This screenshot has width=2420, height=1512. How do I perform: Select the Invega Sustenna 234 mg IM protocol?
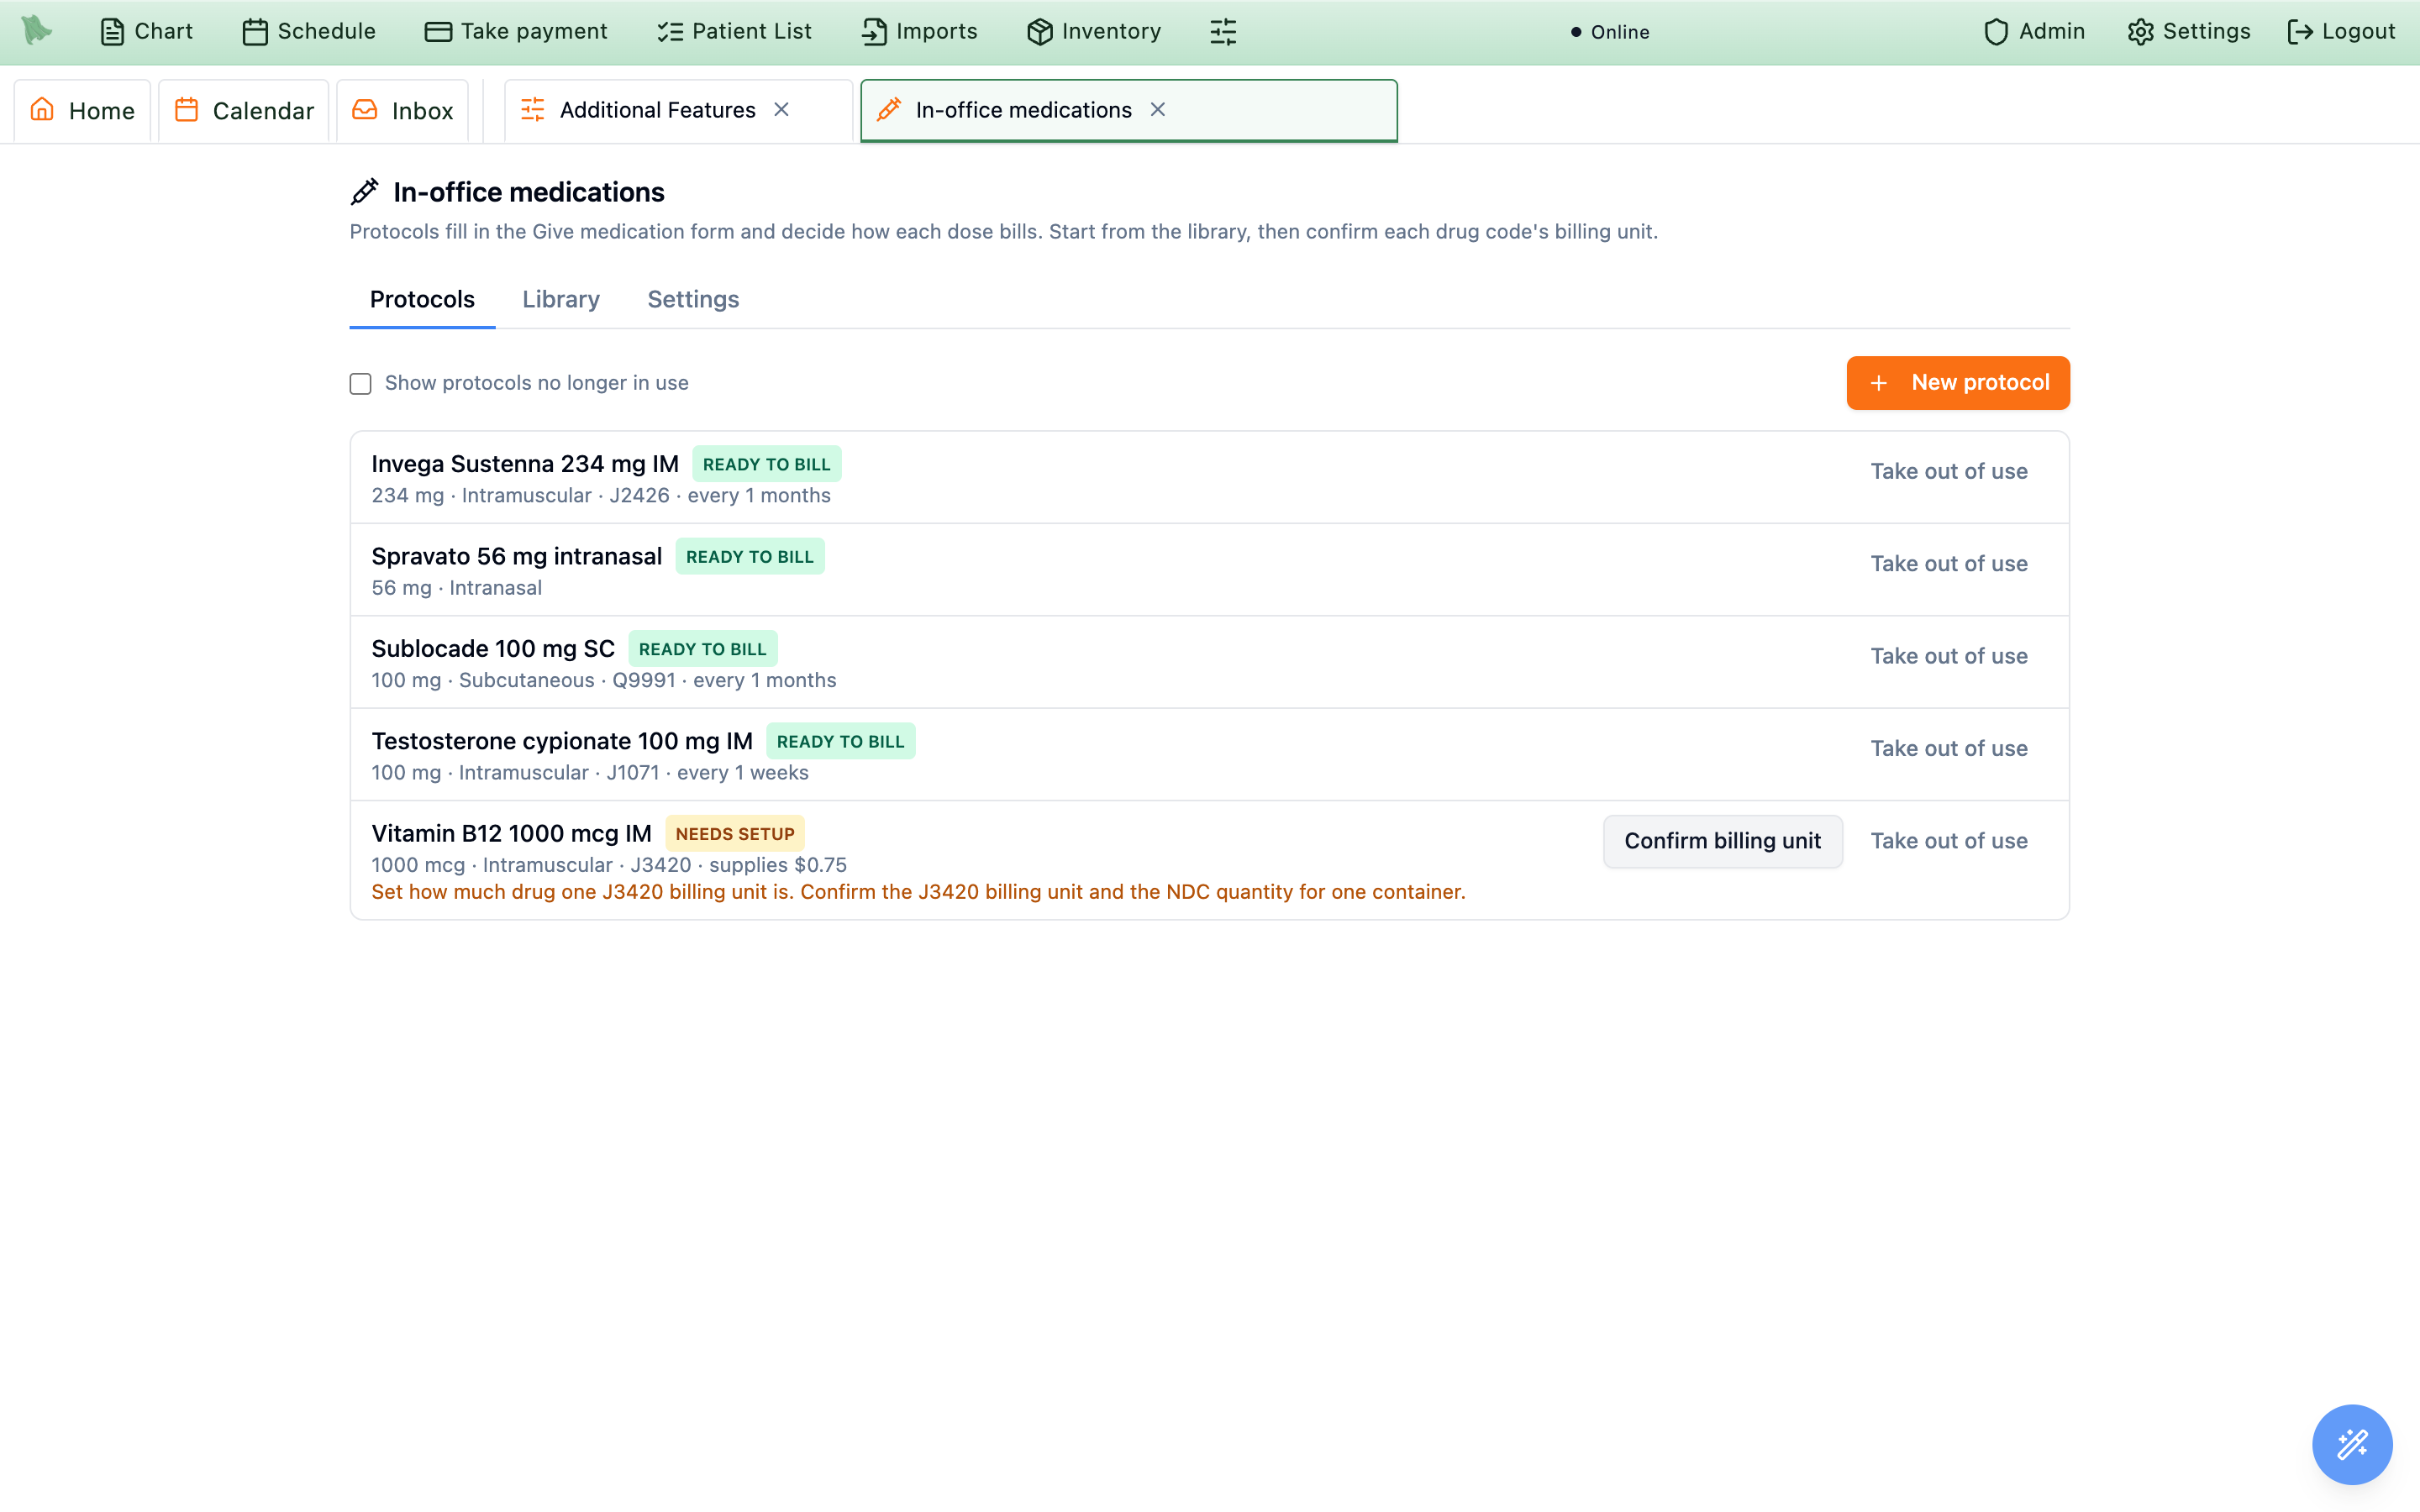[1209, 478]
